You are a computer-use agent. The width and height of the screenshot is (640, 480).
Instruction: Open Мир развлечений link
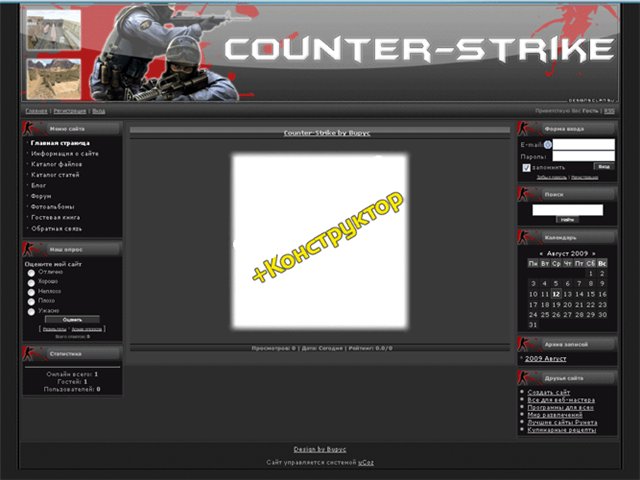tap(555, 415)
